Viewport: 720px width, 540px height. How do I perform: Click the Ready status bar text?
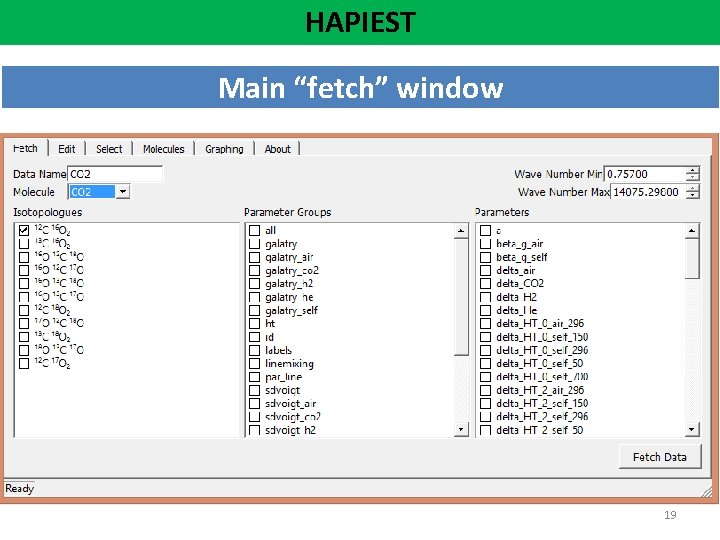19,488
